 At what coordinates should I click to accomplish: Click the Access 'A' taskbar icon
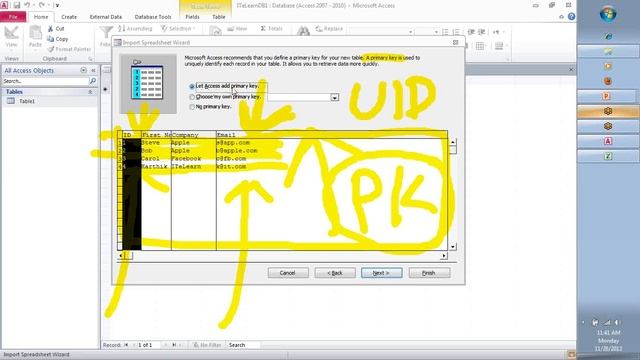(608, 141)
